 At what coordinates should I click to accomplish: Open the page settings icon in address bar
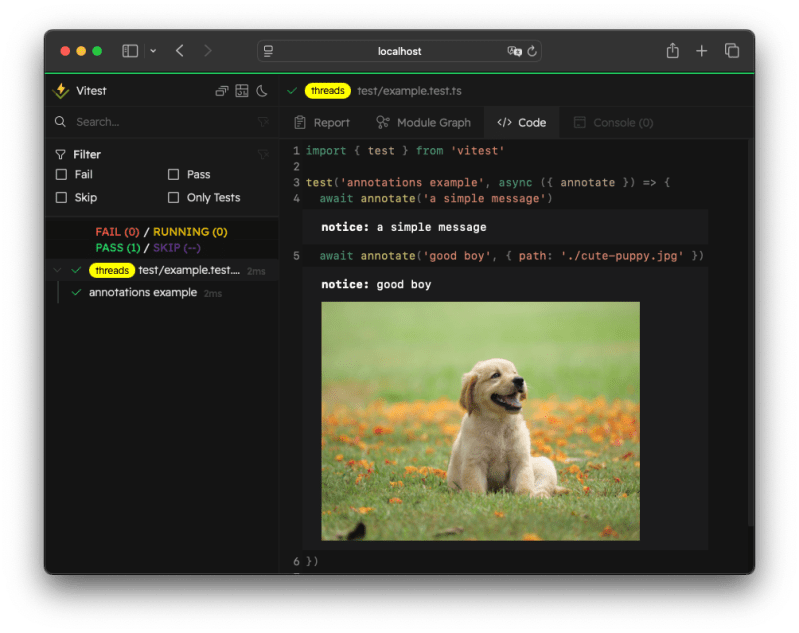(x=268, y=51)
